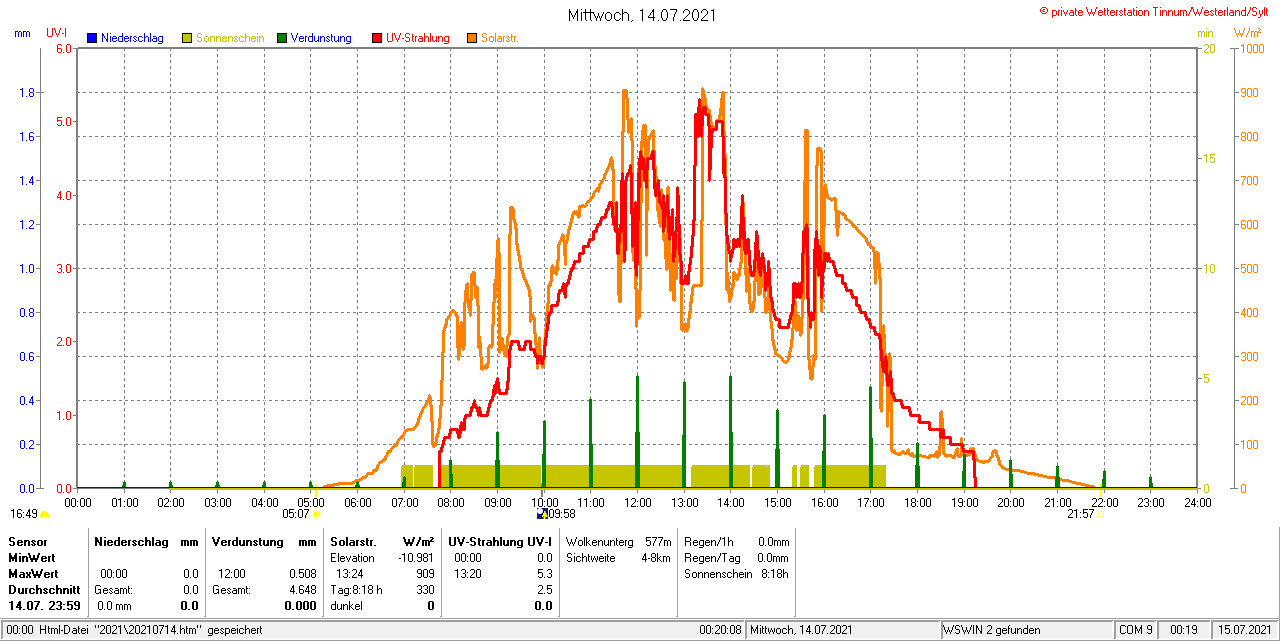Click the 06:00 time axis label
Screen dimensions: 1280x641
coord(357,502)
